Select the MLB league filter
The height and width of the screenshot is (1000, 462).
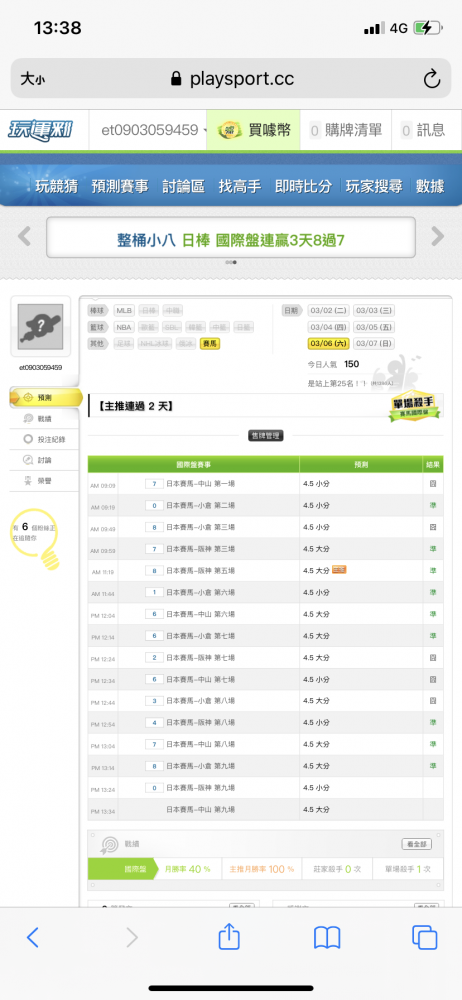coord(124,311)
